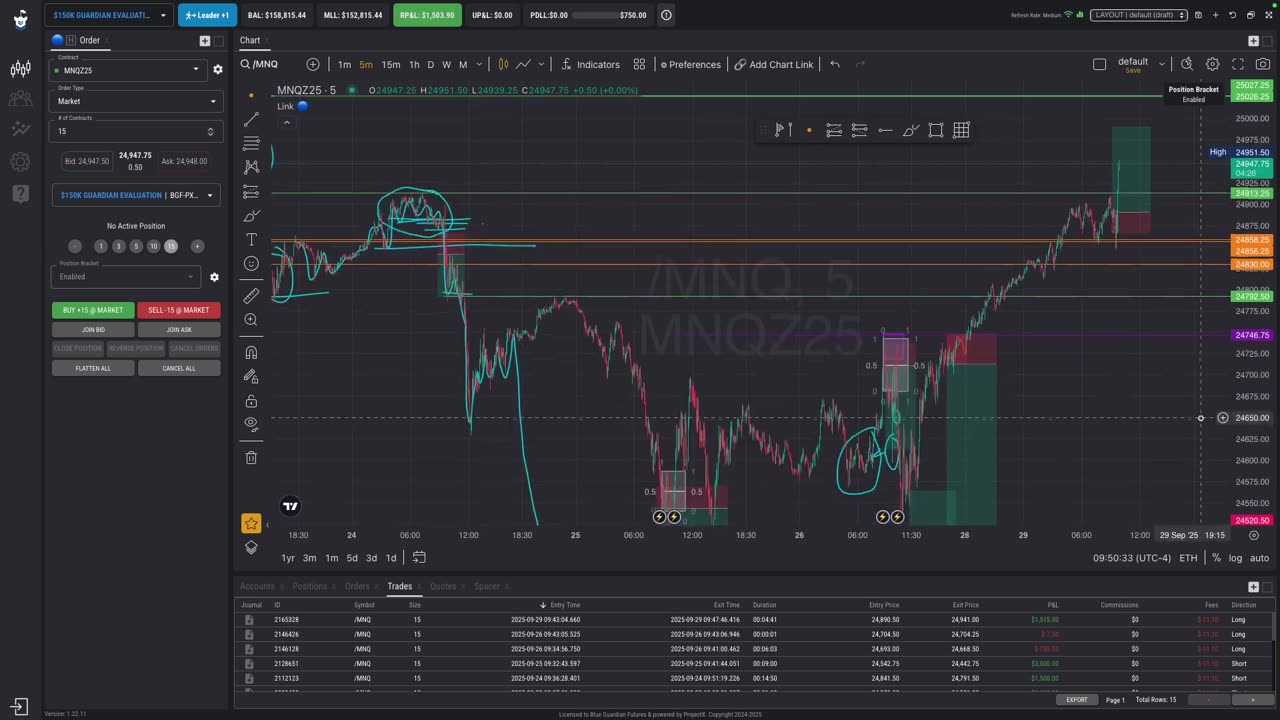
Task: Click the trash icon to remove drawings
Action: 251,457
